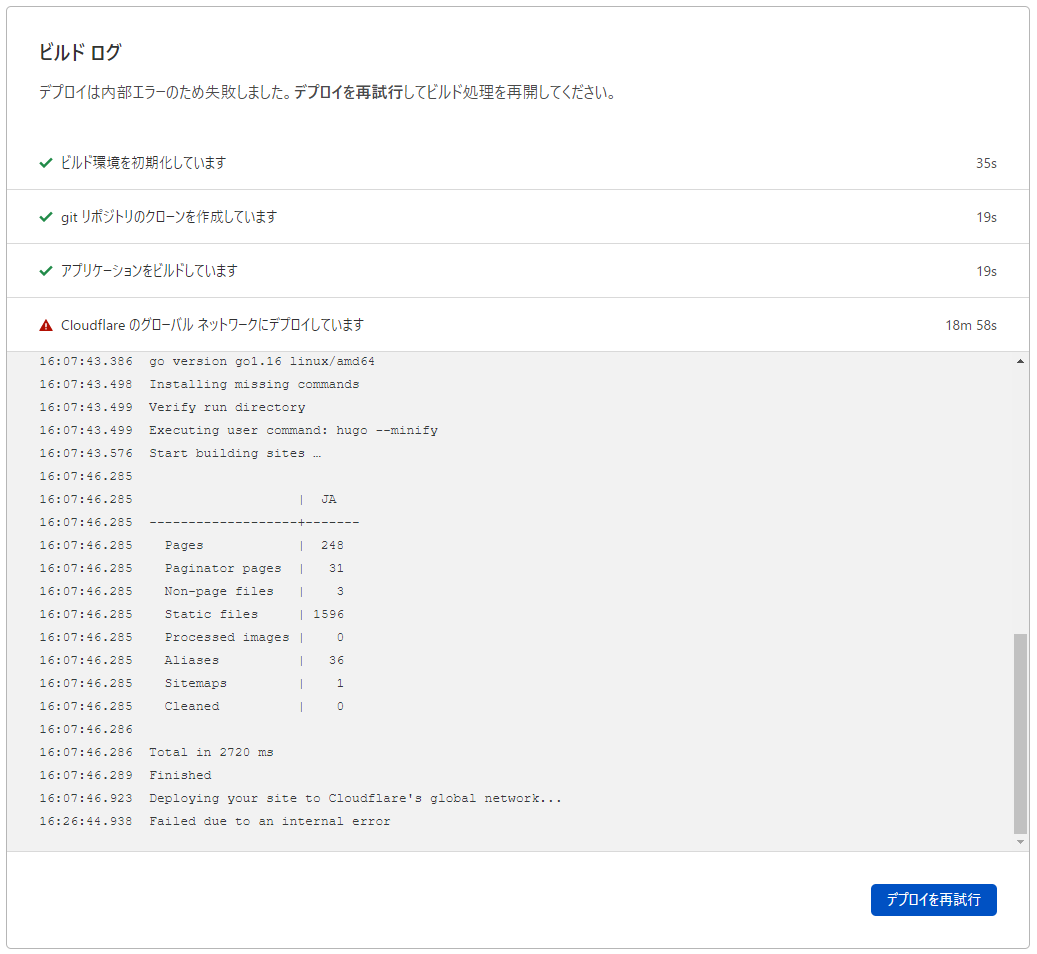
Task: Select the "Executing user command: hugo --minify" line
Action: click(x=293, y=430)
